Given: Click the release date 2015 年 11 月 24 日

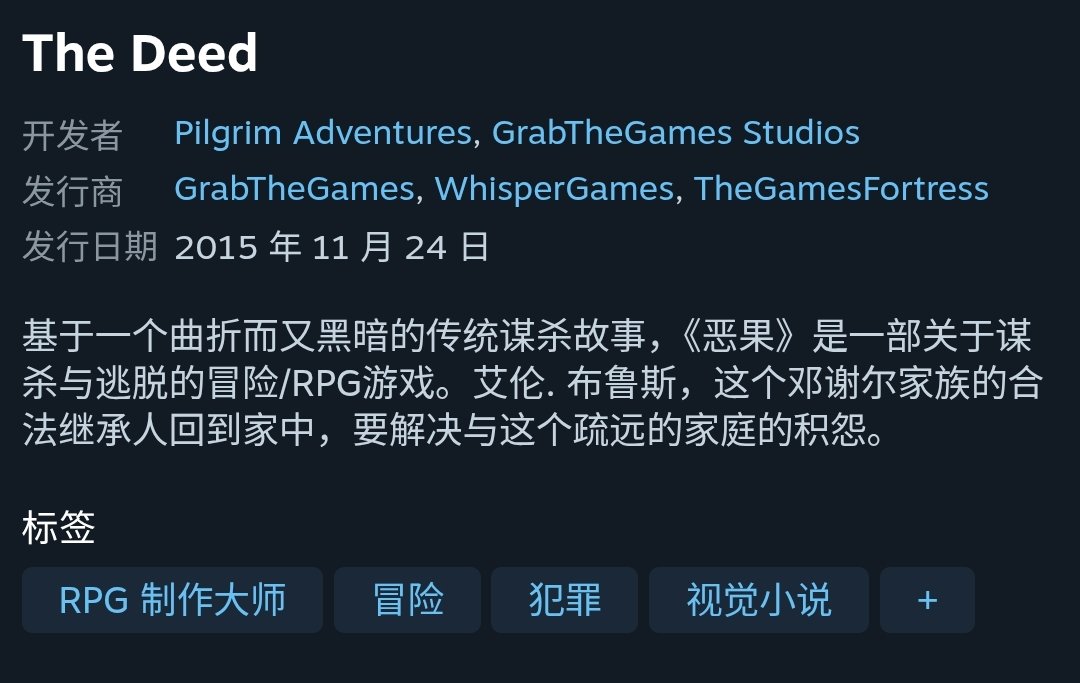Looking at the screenshot, I should click(332, 246).
